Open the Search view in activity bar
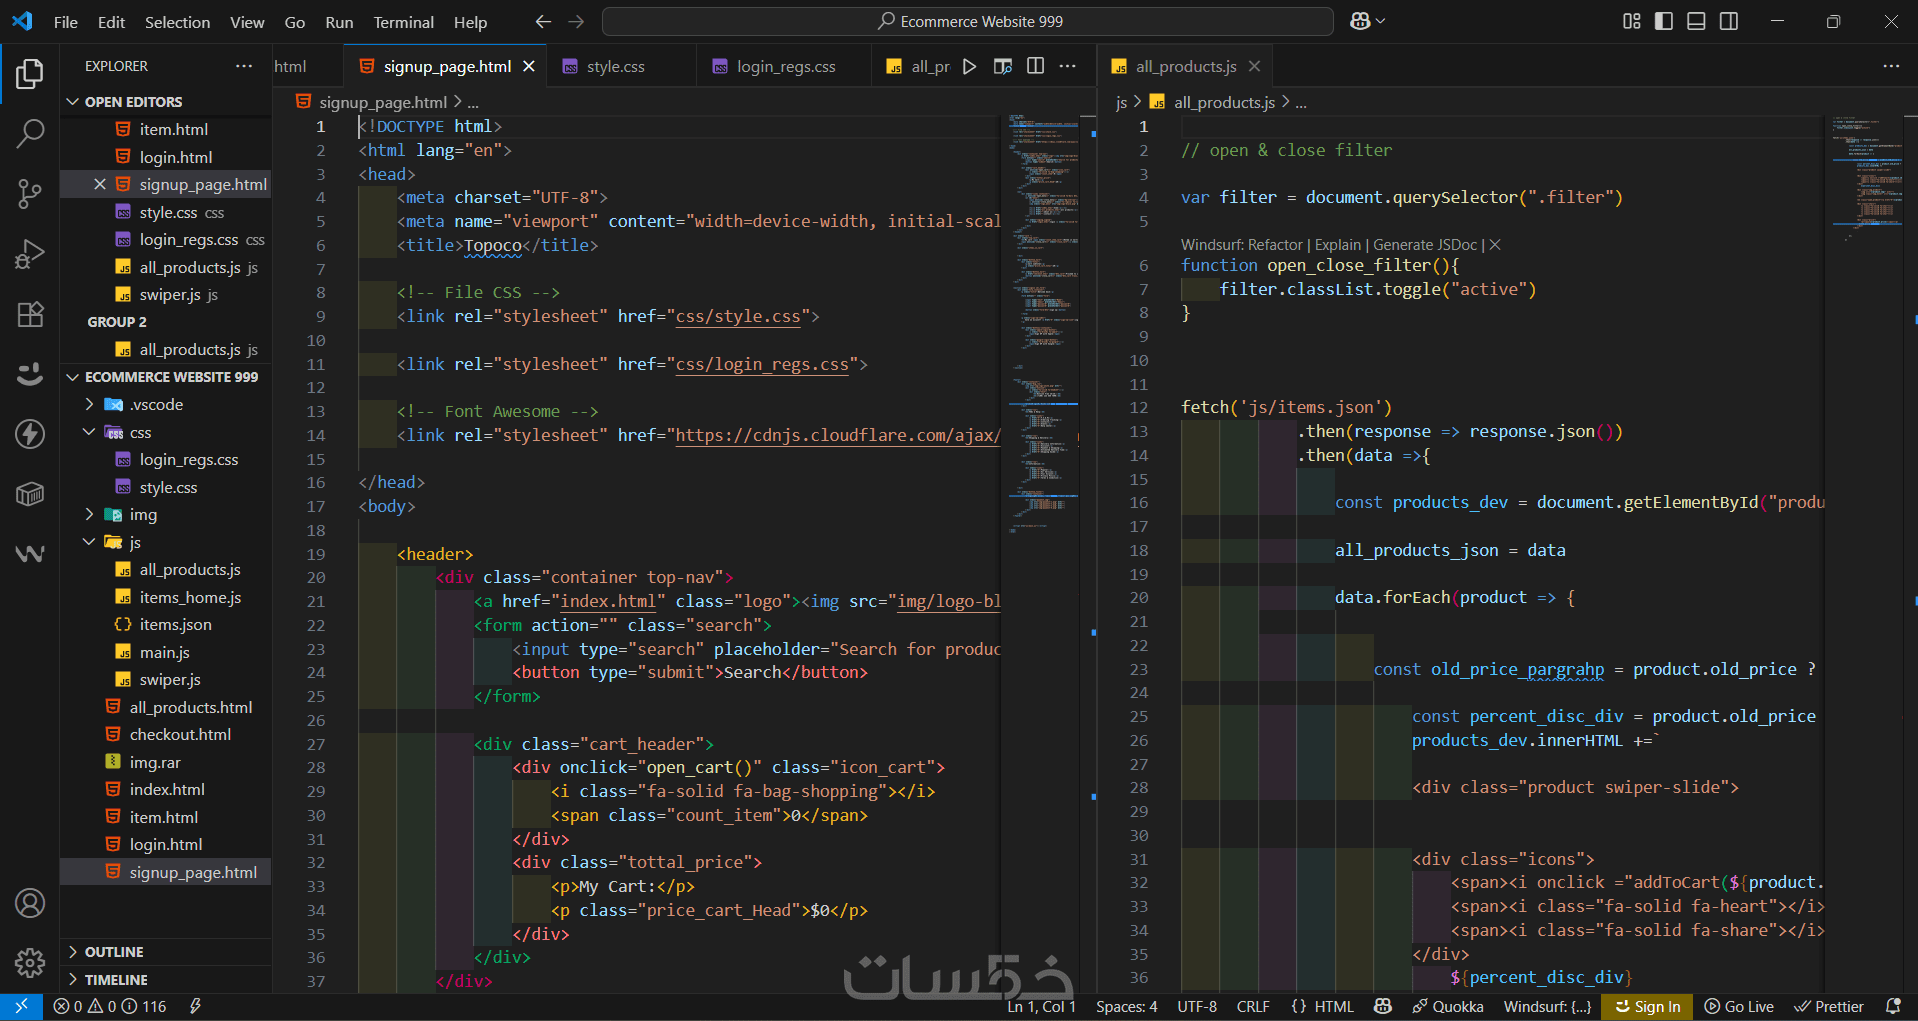The height and width of the screenshot is (1021, 1918). [x=30, y=133]
